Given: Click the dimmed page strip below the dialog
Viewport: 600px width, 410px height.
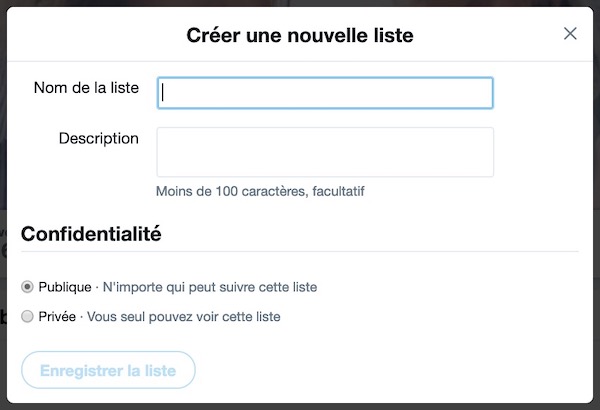Looking at the screenshot, I should 300,406.
